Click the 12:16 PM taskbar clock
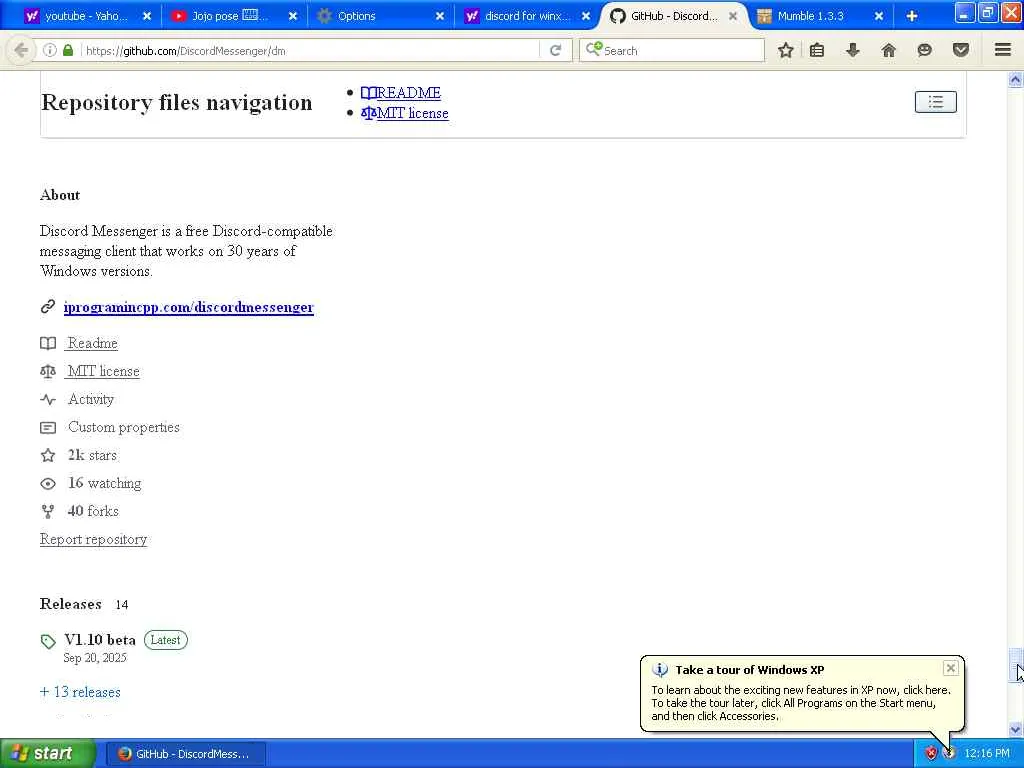1024x768 pixels. coord(986,754)
